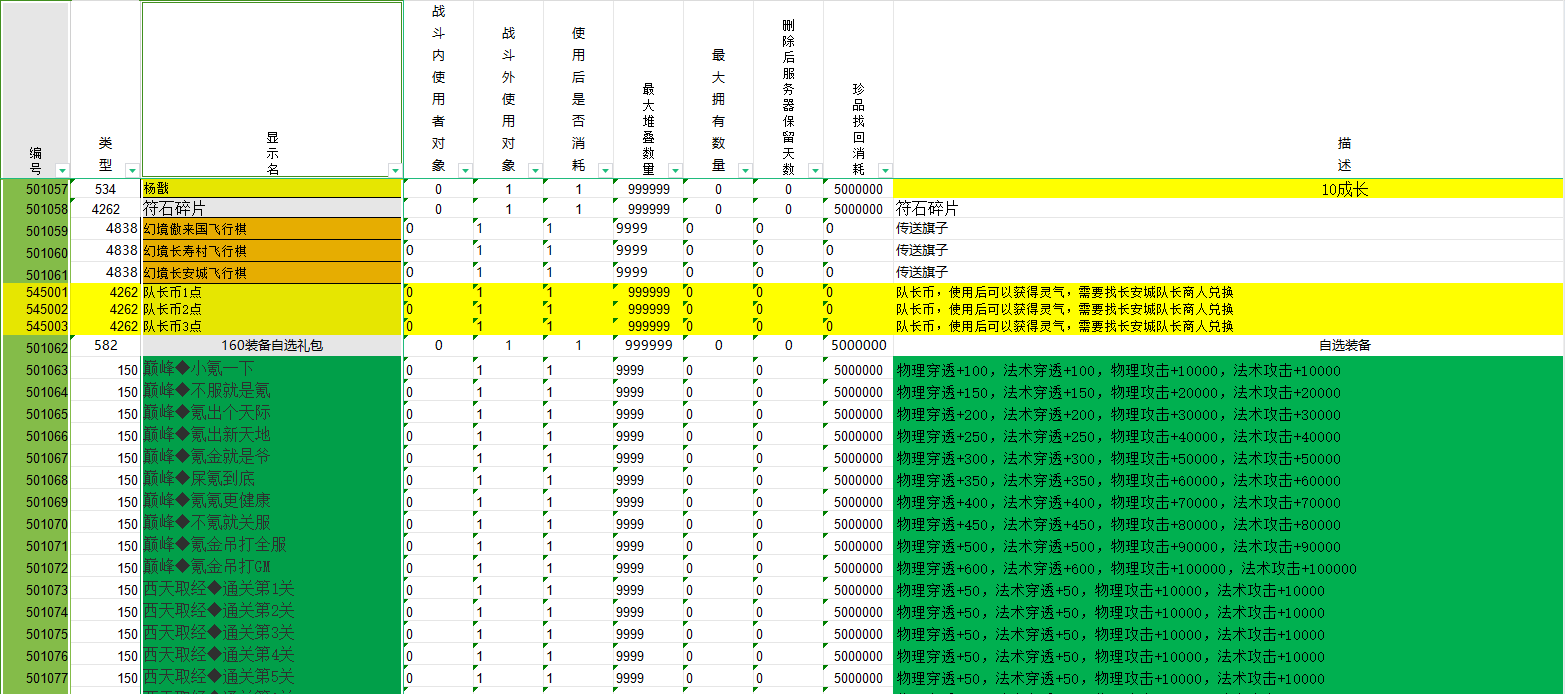Open the 编号 column filter dropdown
The image size is (1565, 694).
[62, 170]
